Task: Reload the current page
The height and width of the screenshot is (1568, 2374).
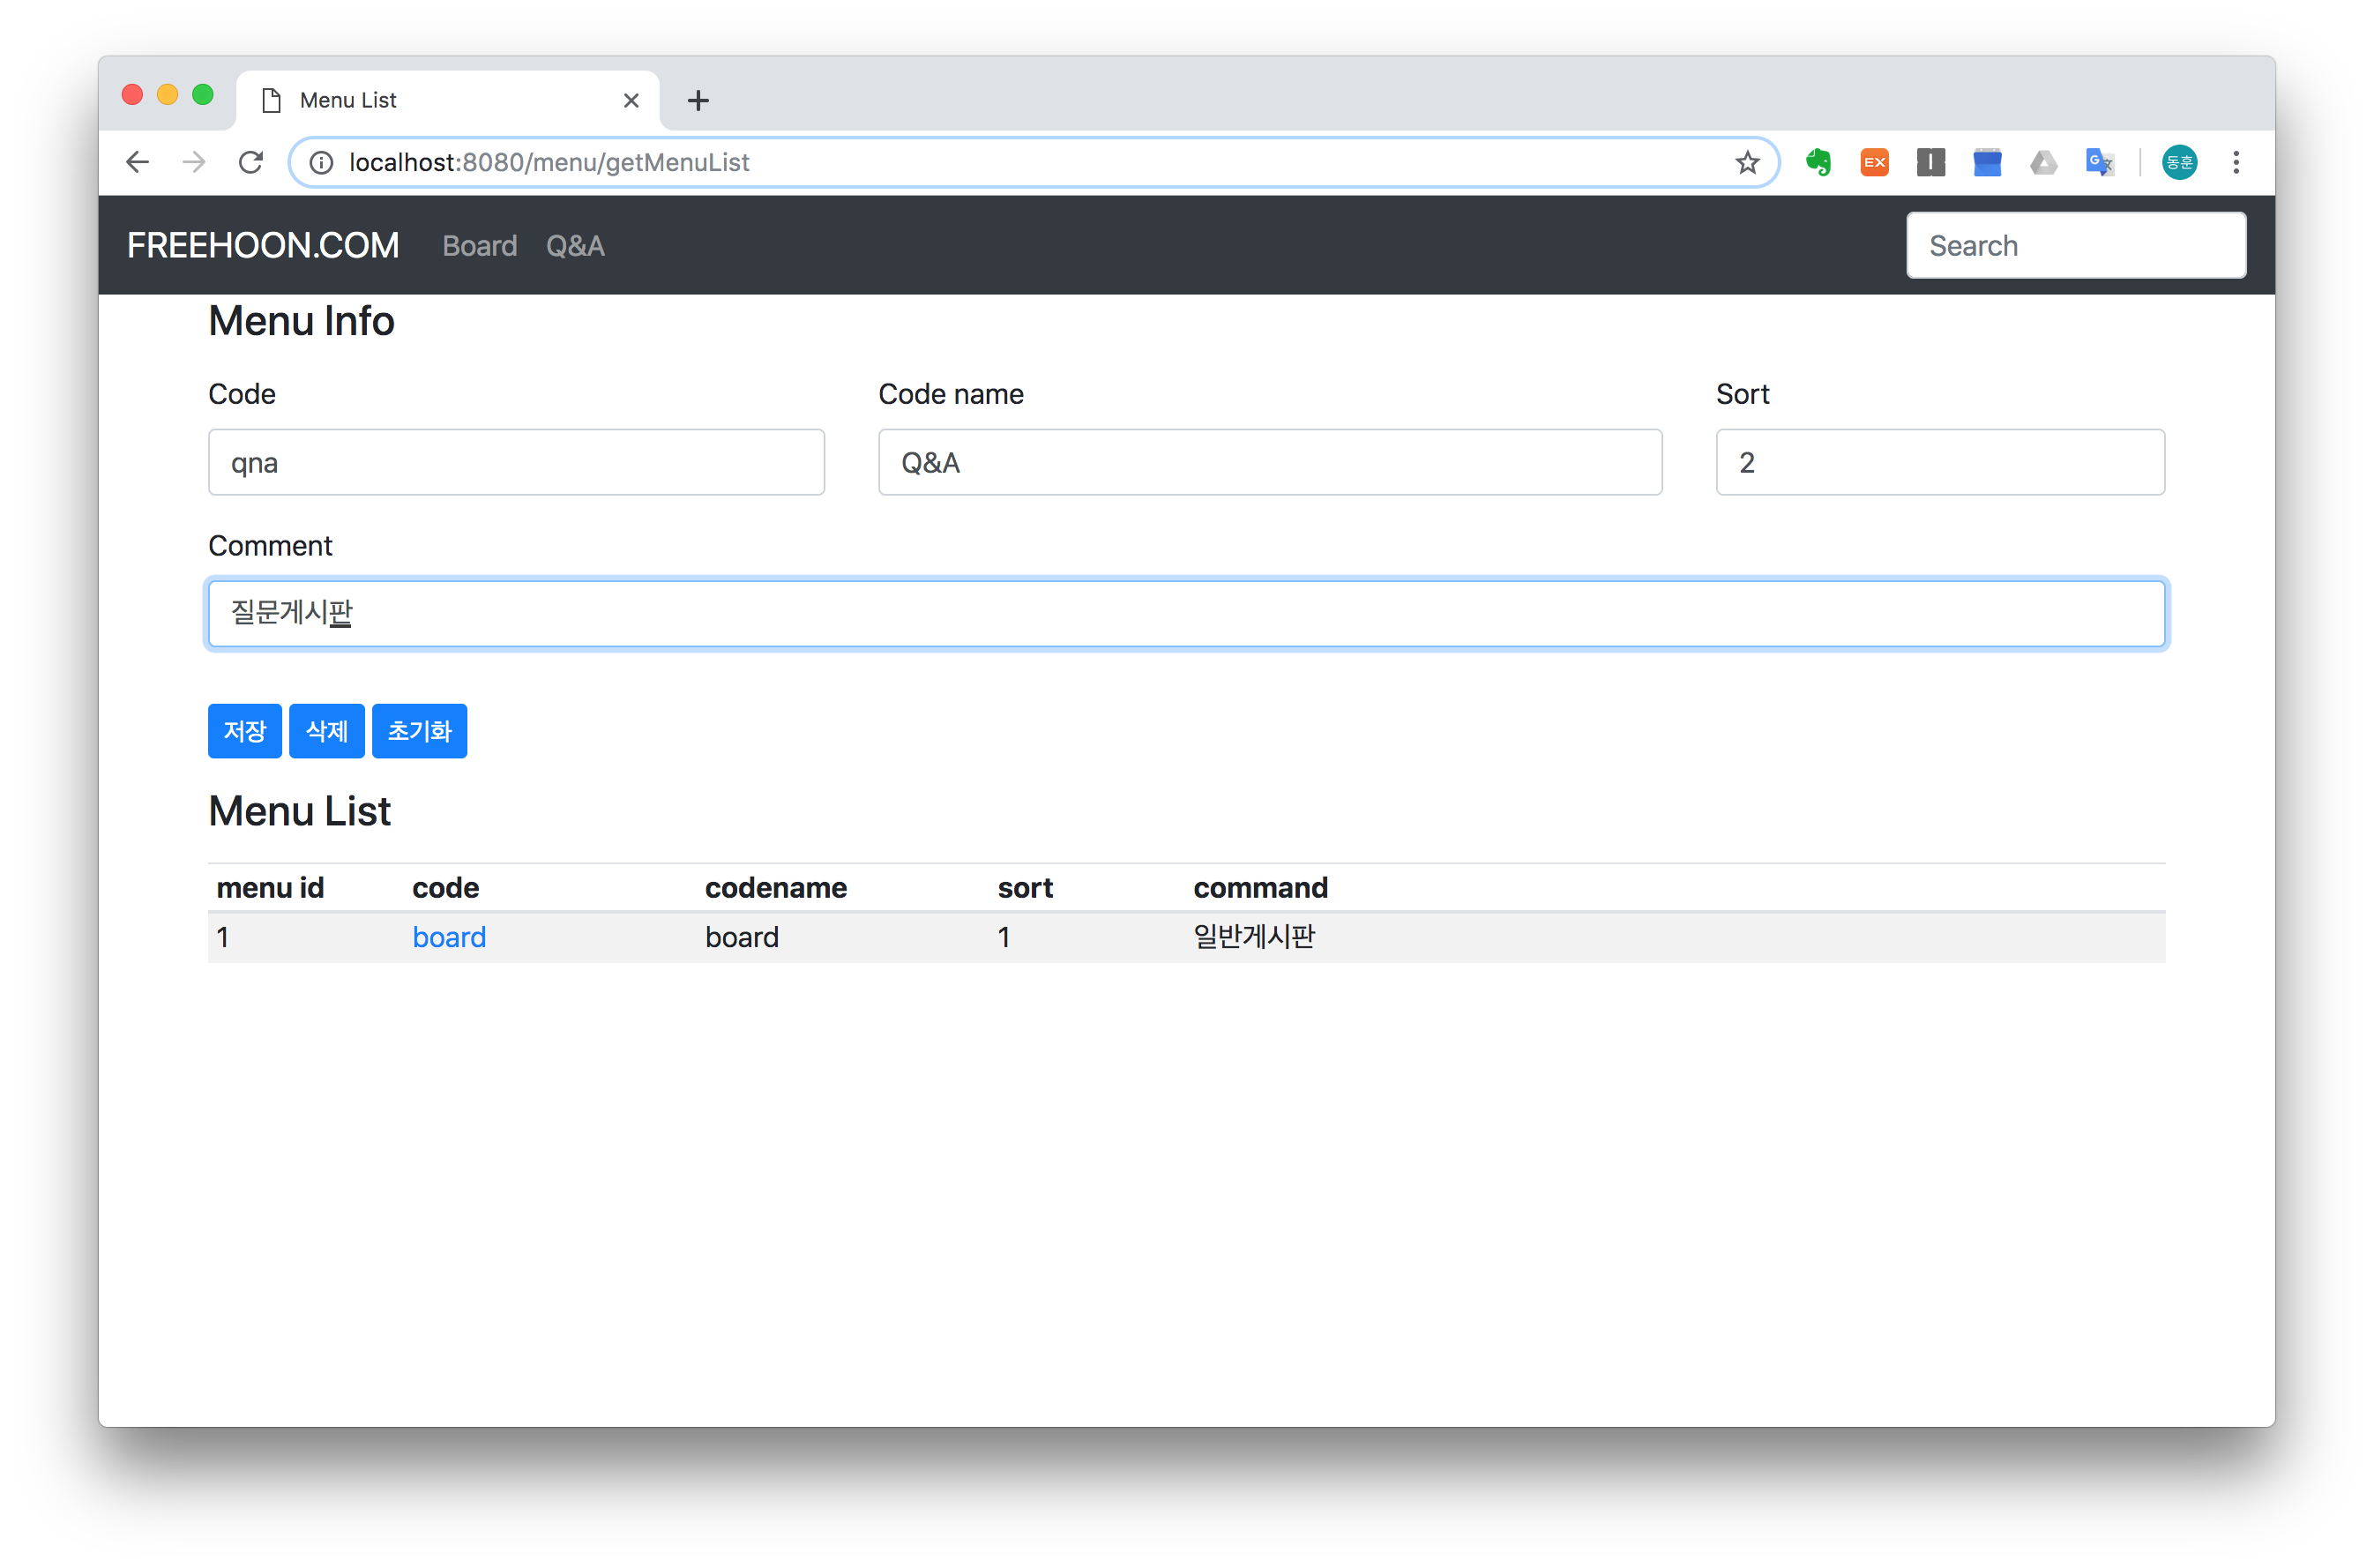Action: tap(251, 162)
